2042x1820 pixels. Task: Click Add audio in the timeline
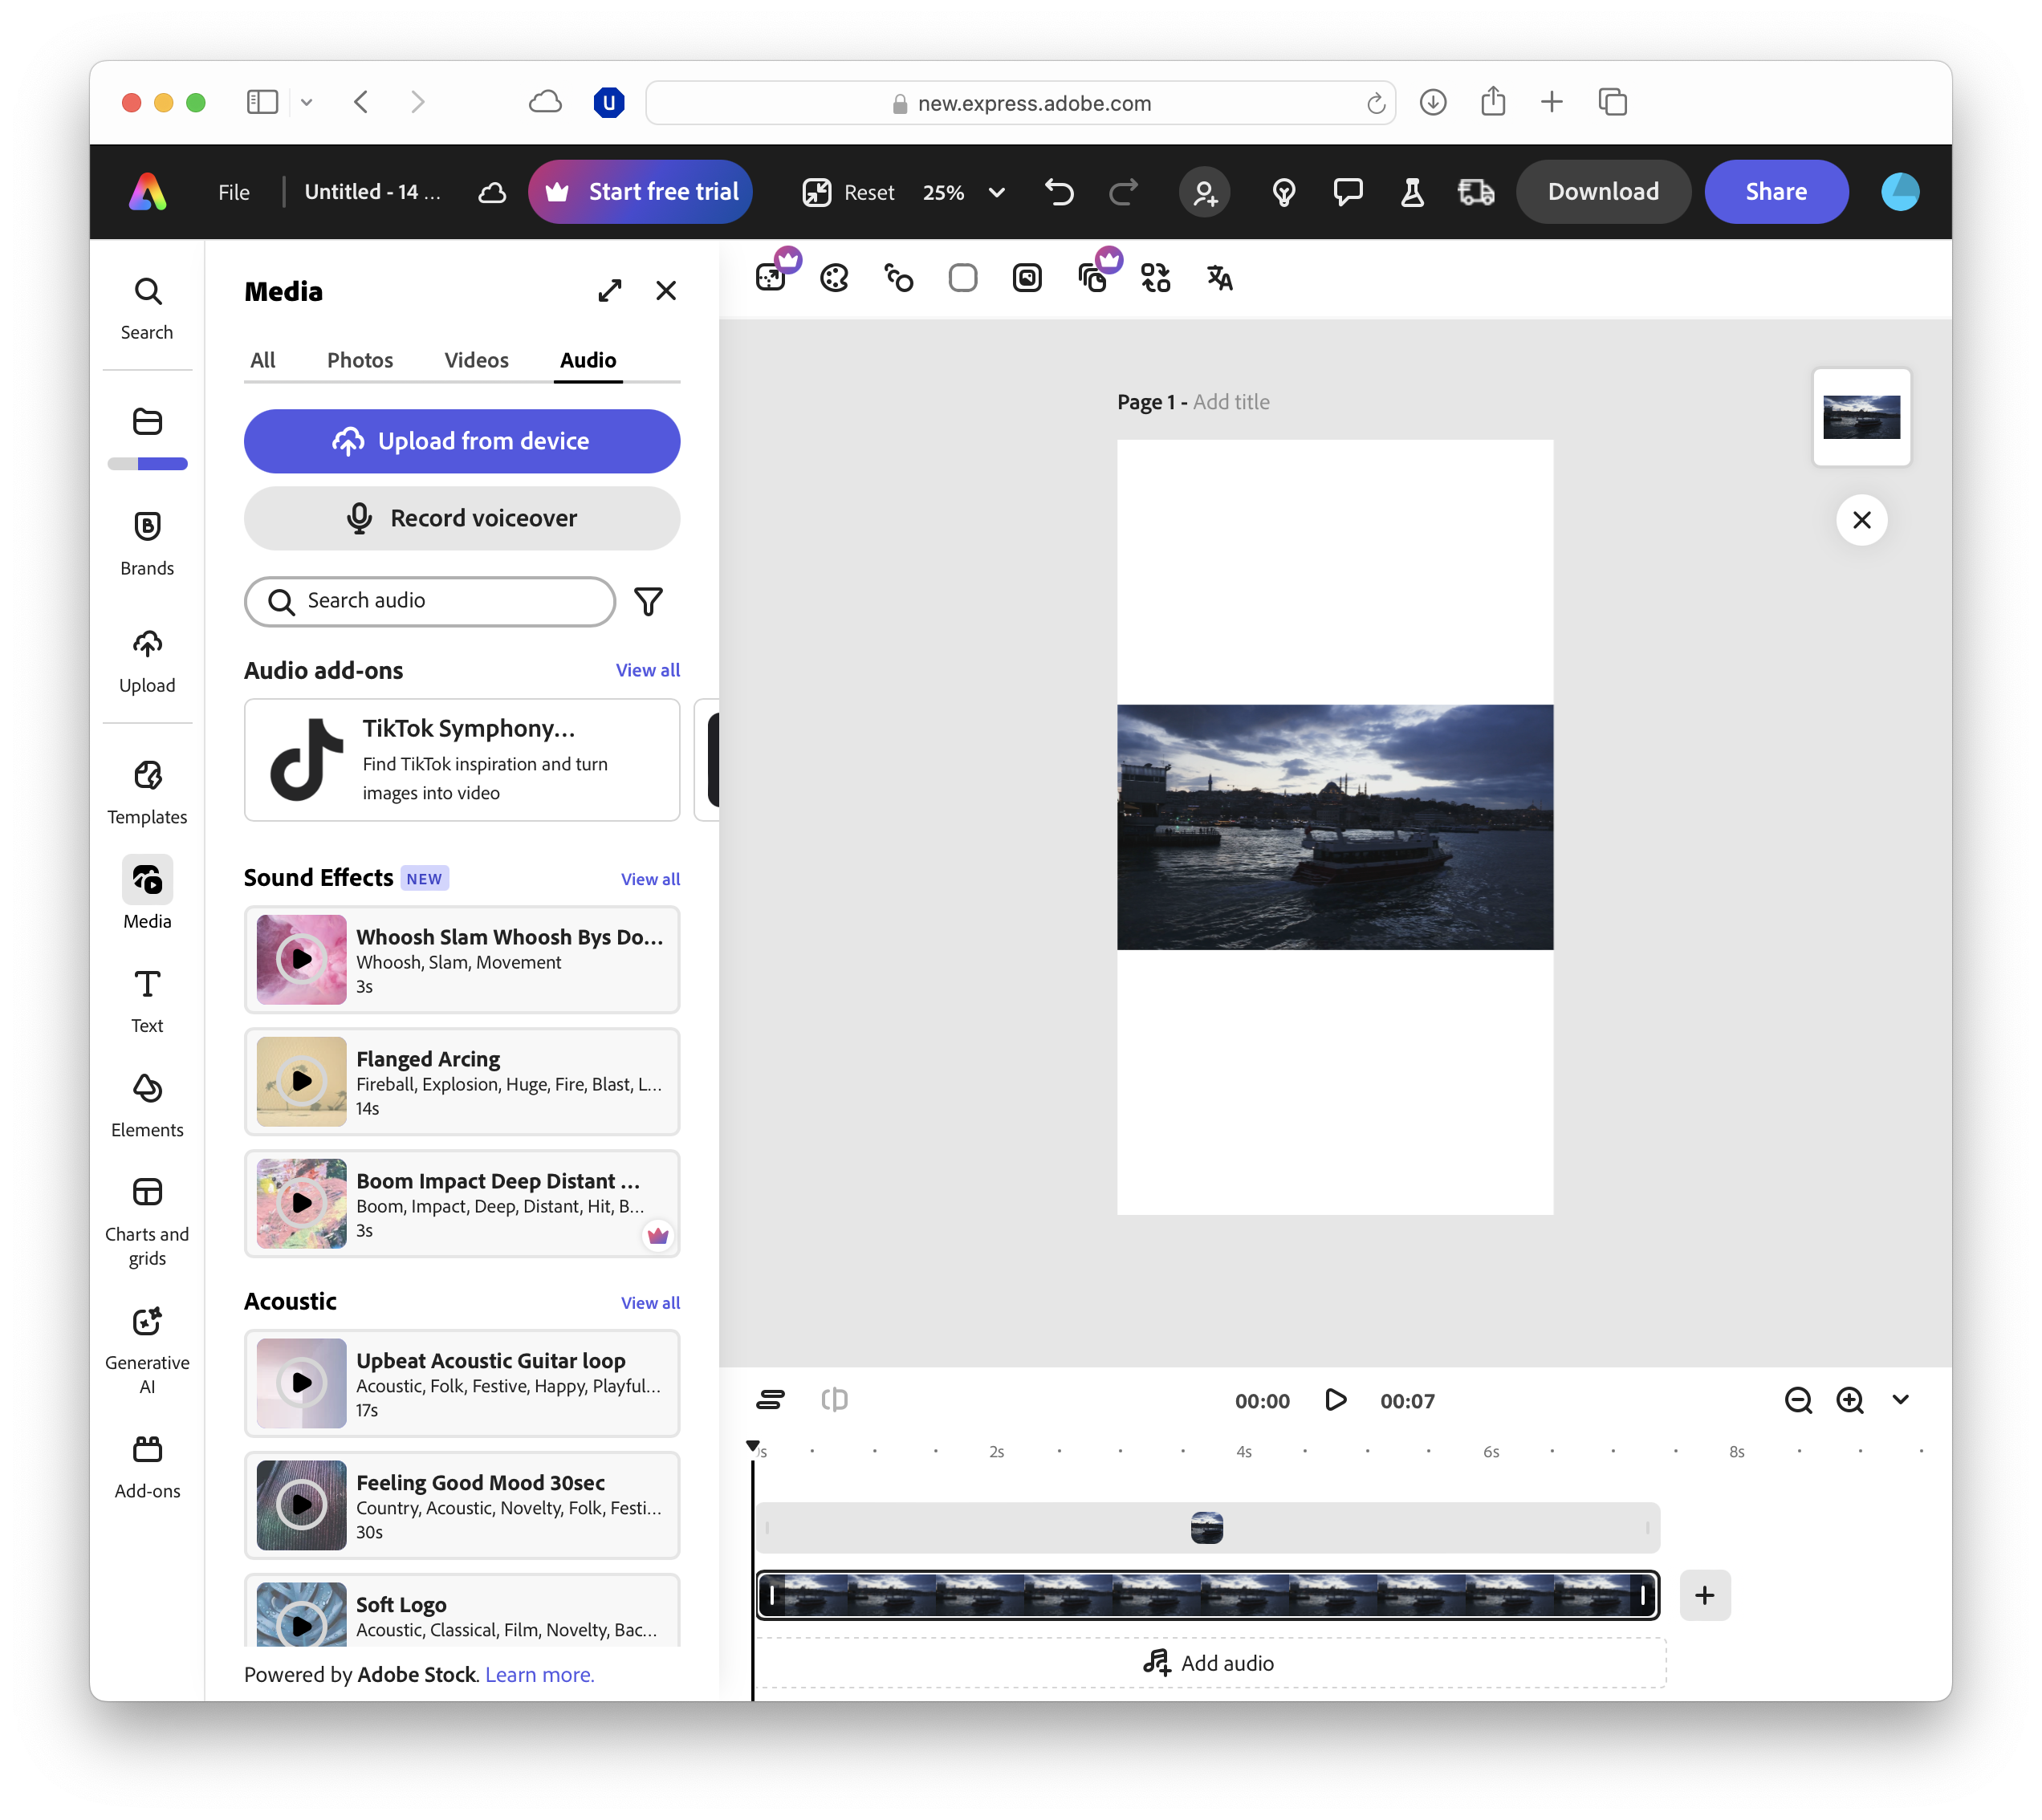[1210, 1663]
